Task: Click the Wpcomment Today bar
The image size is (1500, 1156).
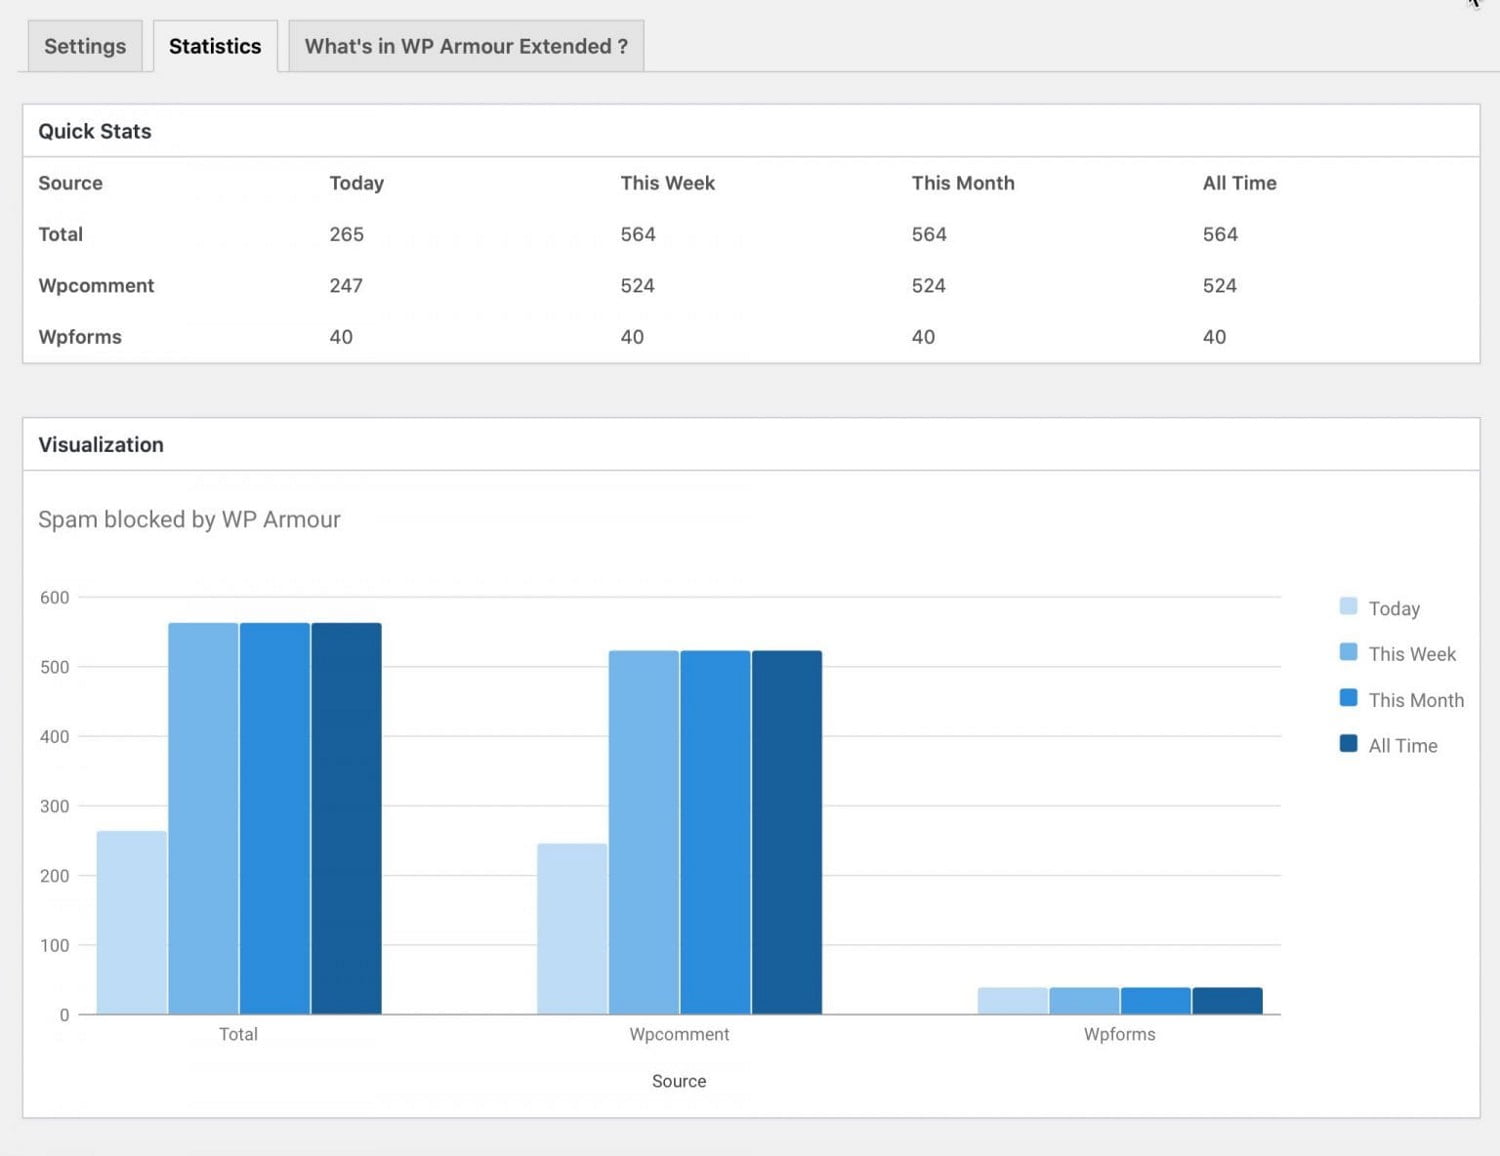Action: click(x=572, y=929)
